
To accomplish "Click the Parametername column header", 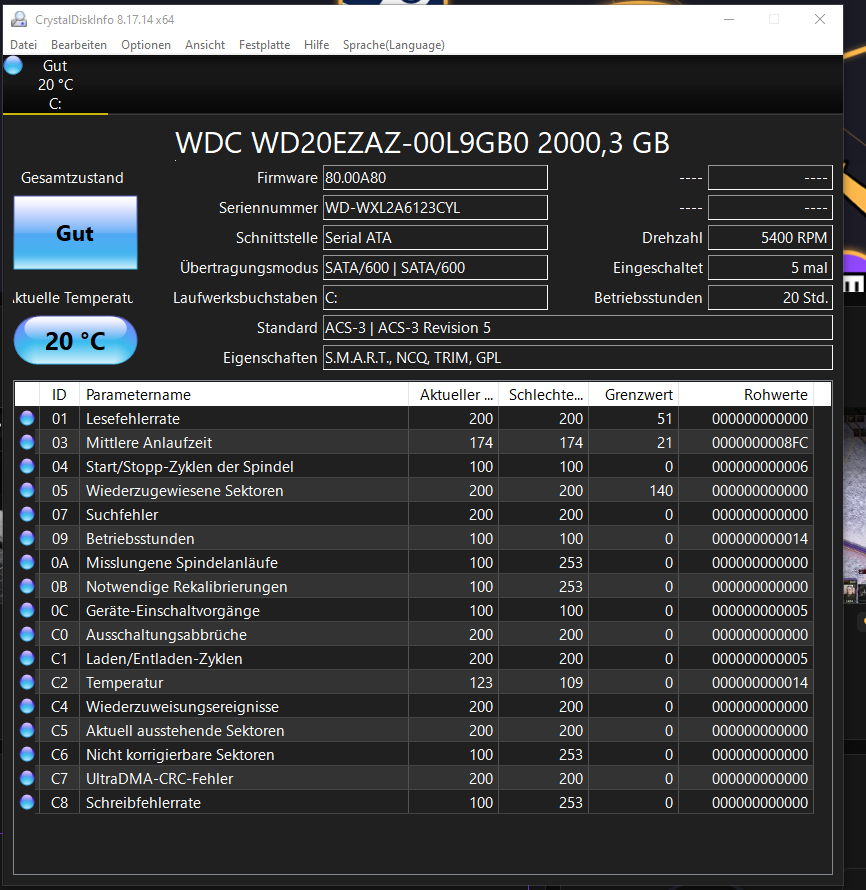I will pos(244,394).
